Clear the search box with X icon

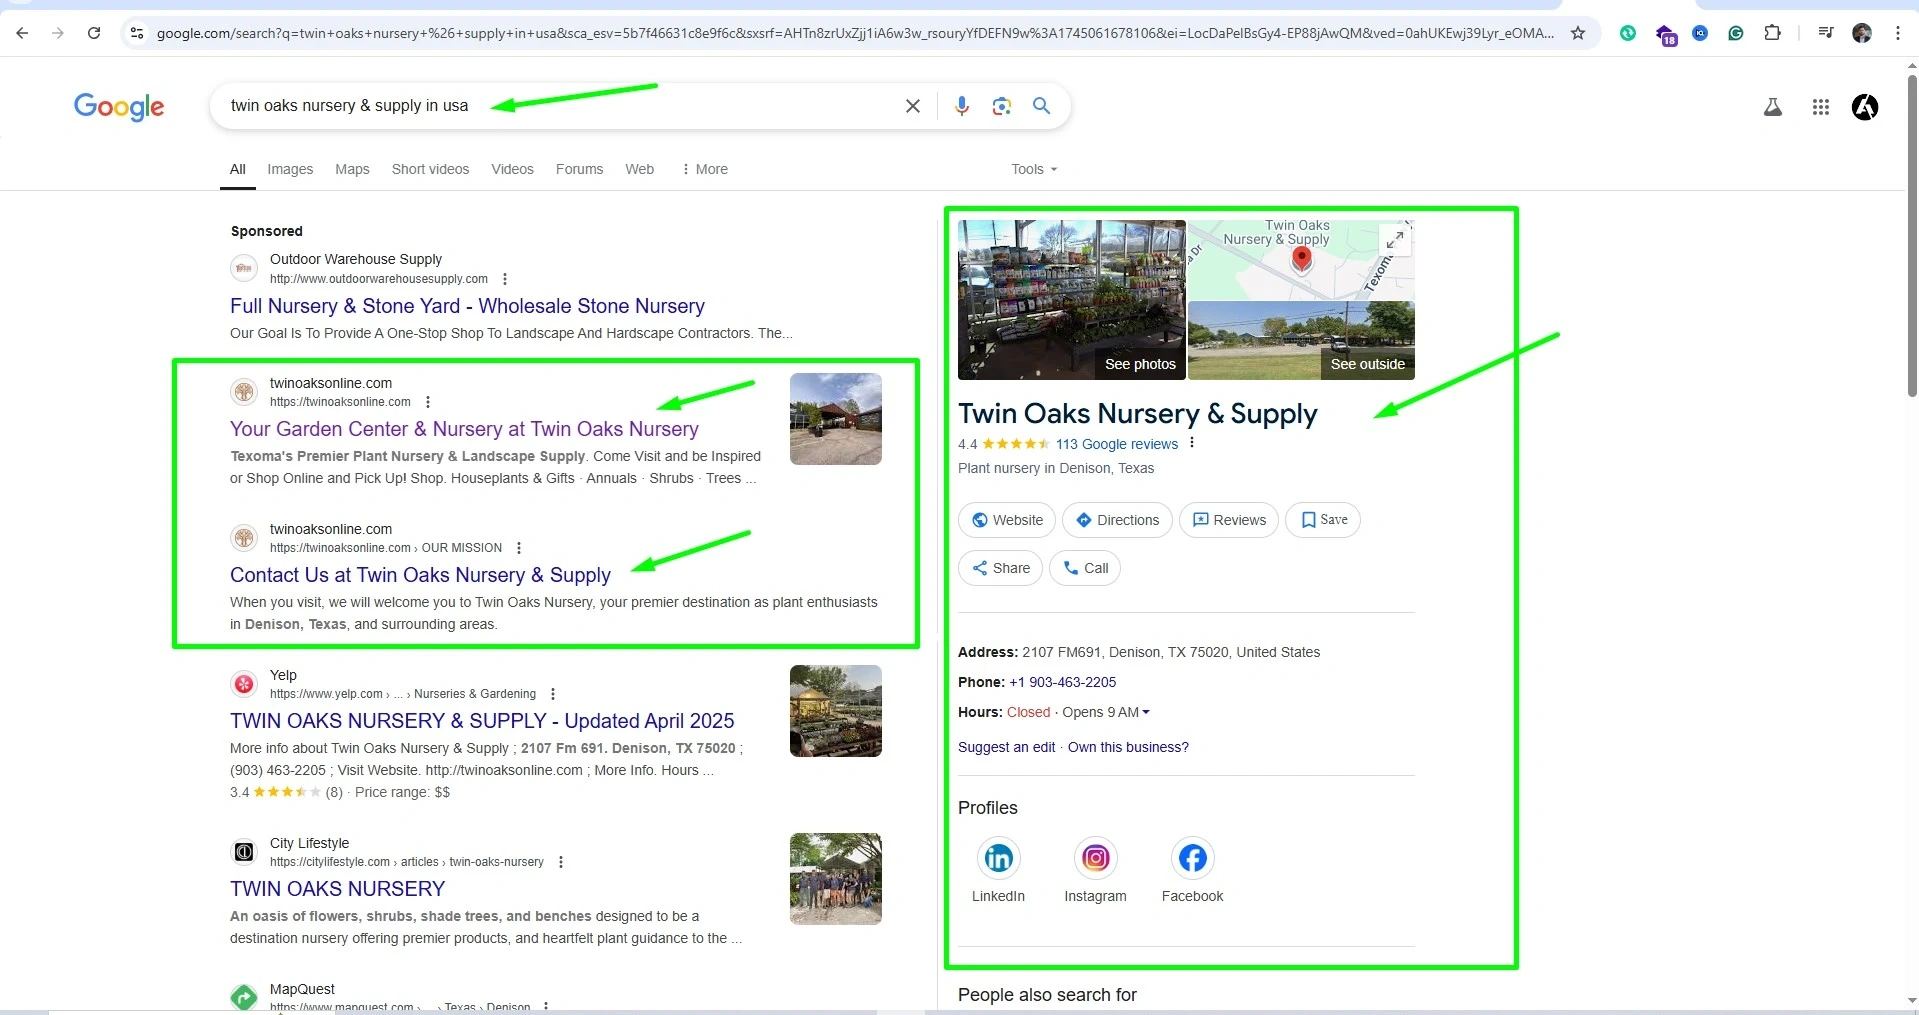[x=913, y=106]
